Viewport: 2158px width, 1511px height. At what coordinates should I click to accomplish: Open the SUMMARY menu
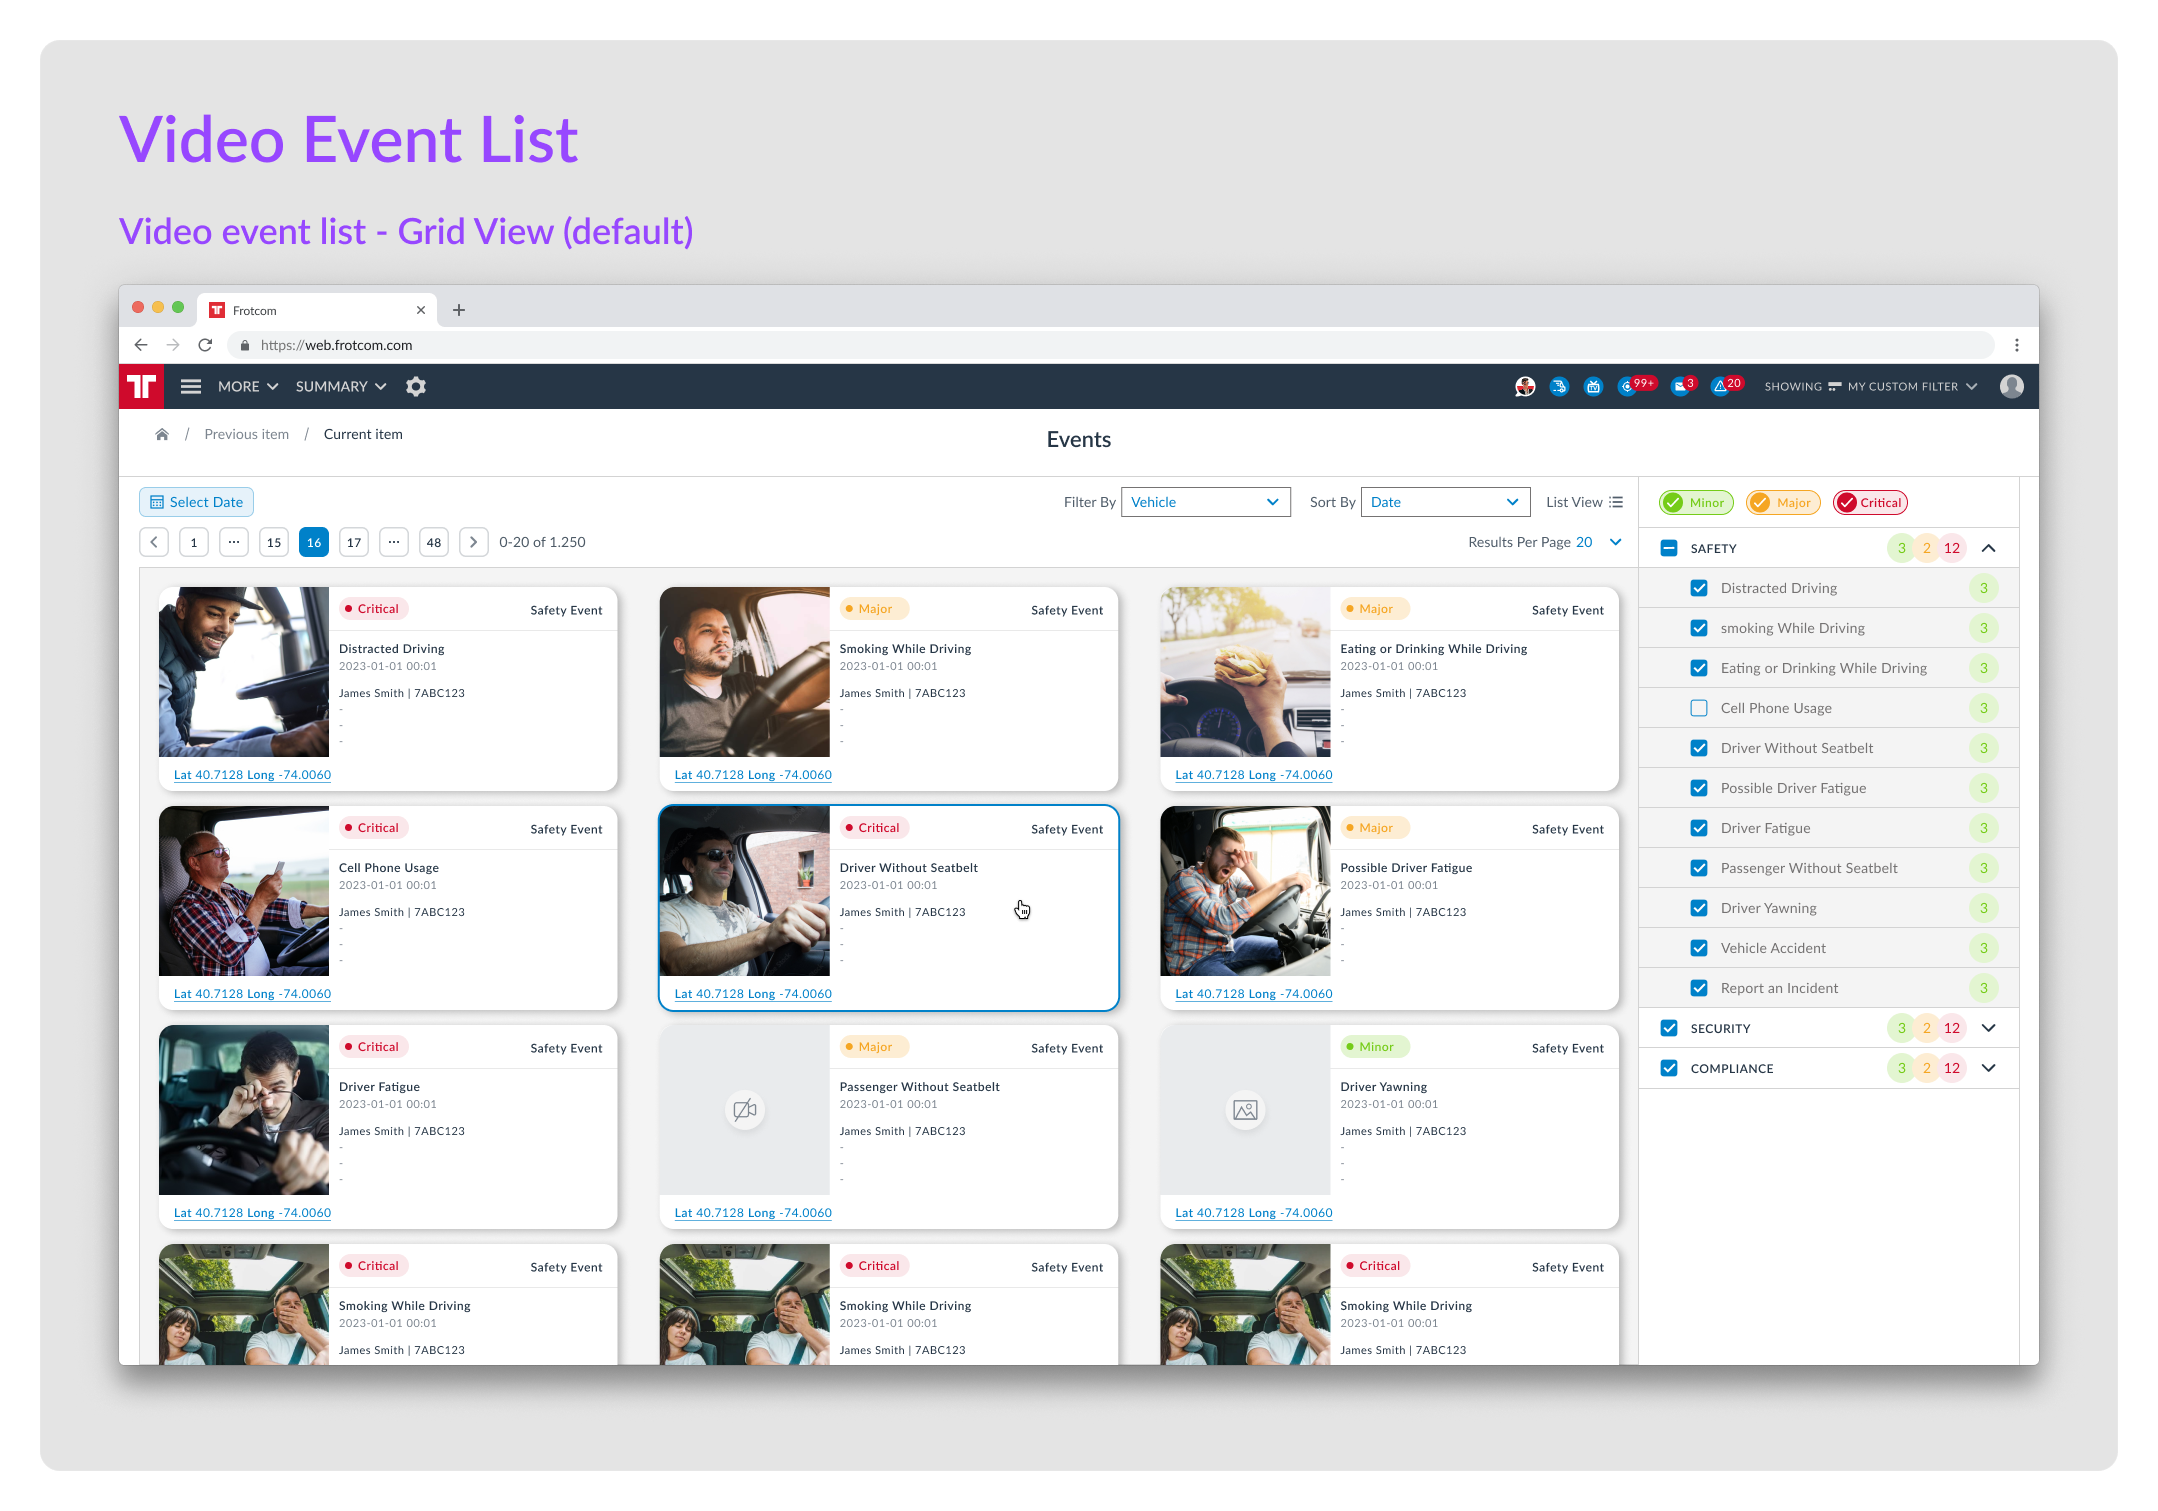(341, 387)
